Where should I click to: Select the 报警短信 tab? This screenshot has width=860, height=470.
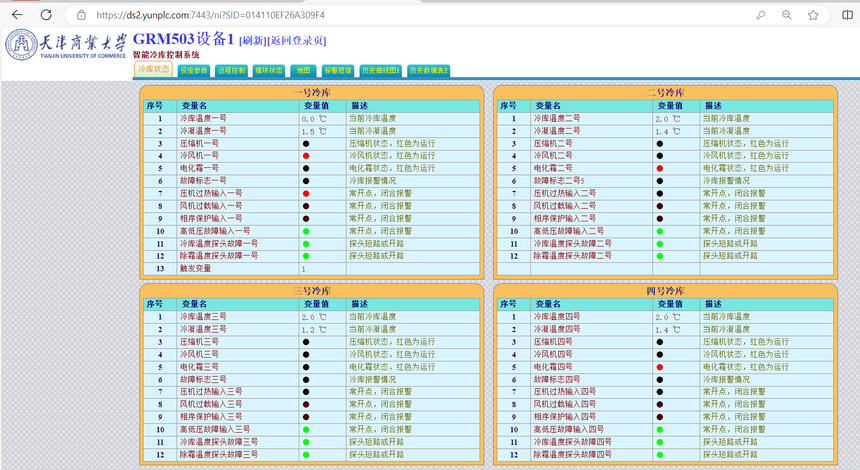tap(337, 71)
